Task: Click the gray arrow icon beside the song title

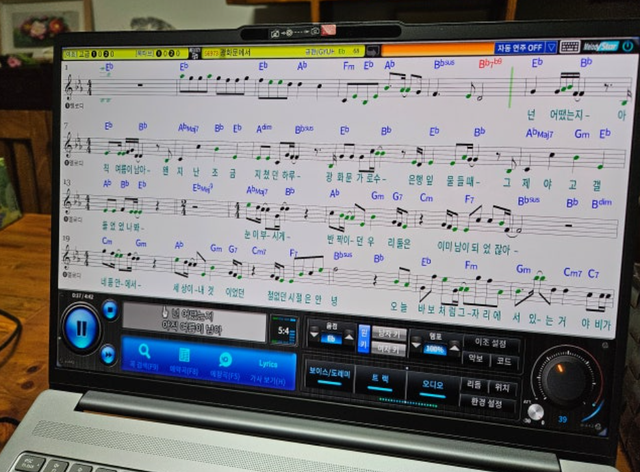Action: coord(373,51)
